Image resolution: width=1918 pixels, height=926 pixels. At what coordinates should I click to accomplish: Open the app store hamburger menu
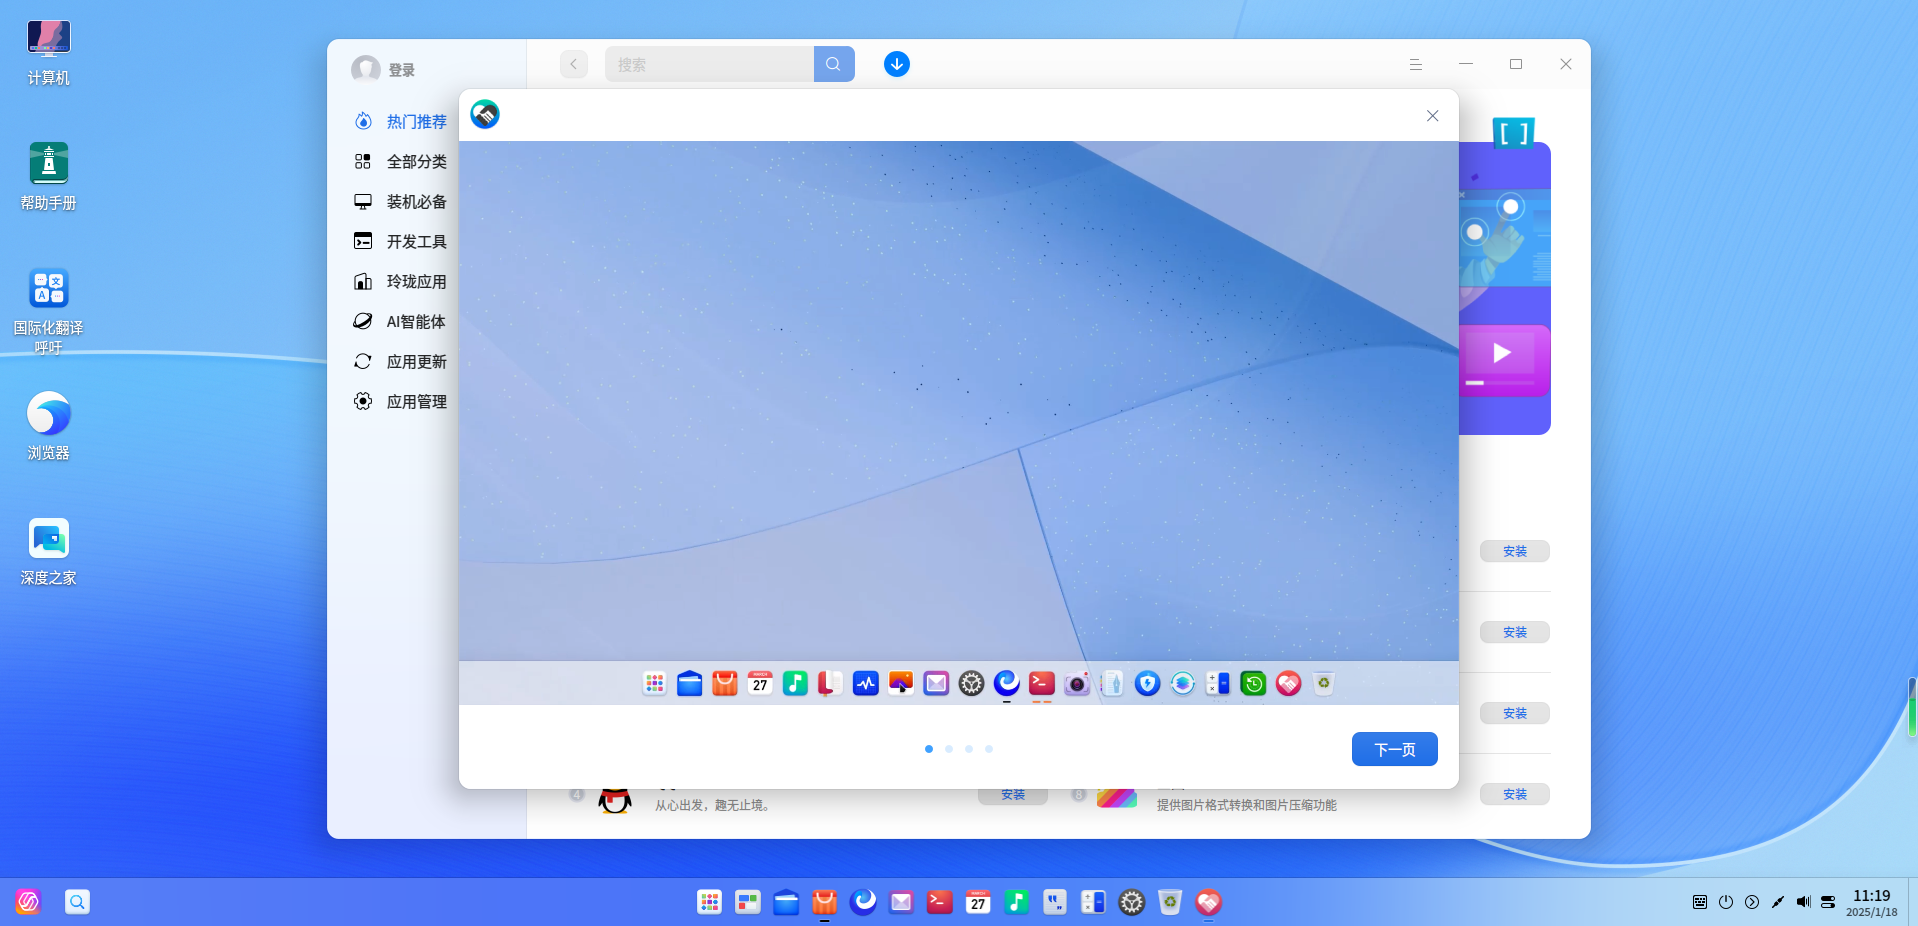click(x=1416, y=64)
